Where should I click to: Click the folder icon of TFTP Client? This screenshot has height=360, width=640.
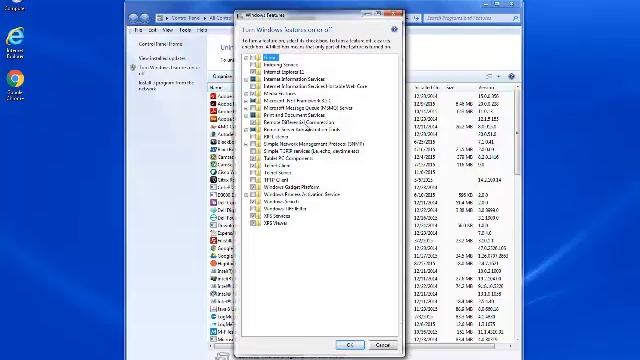point(258,180)
